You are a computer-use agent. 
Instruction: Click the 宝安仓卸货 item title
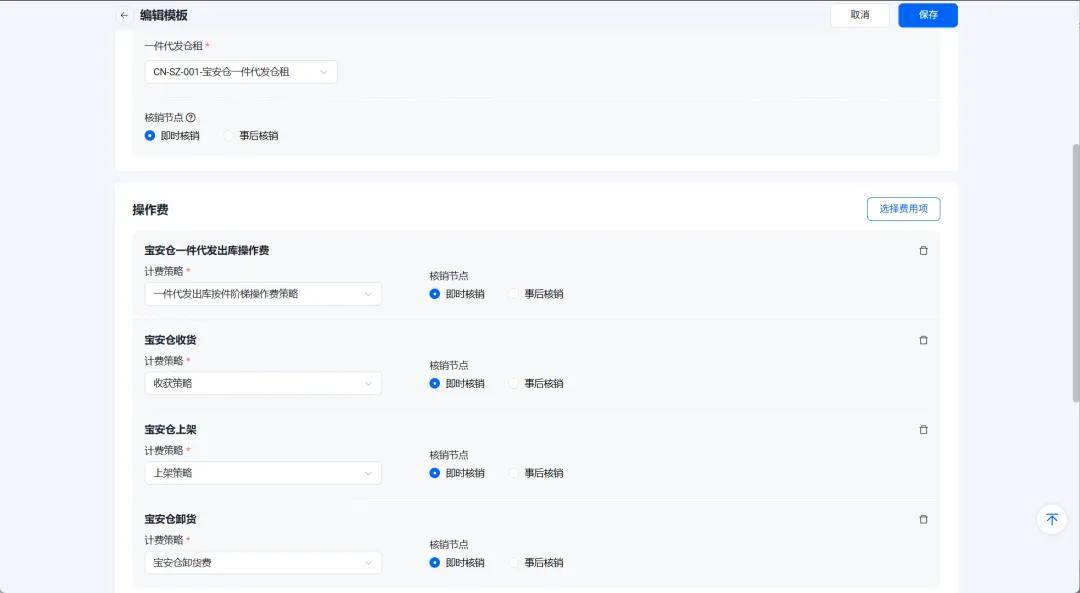point(170,519)
